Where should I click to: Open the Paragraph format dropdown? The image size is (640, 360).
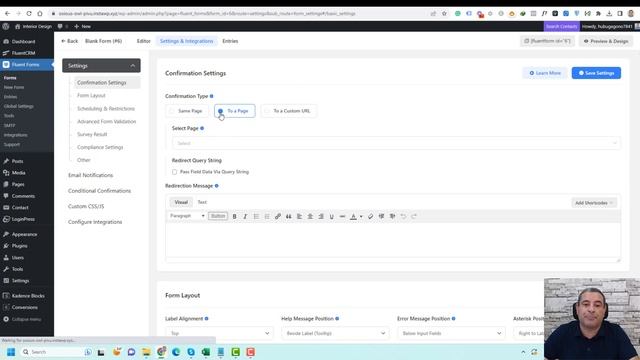click(x=187, y=216)
